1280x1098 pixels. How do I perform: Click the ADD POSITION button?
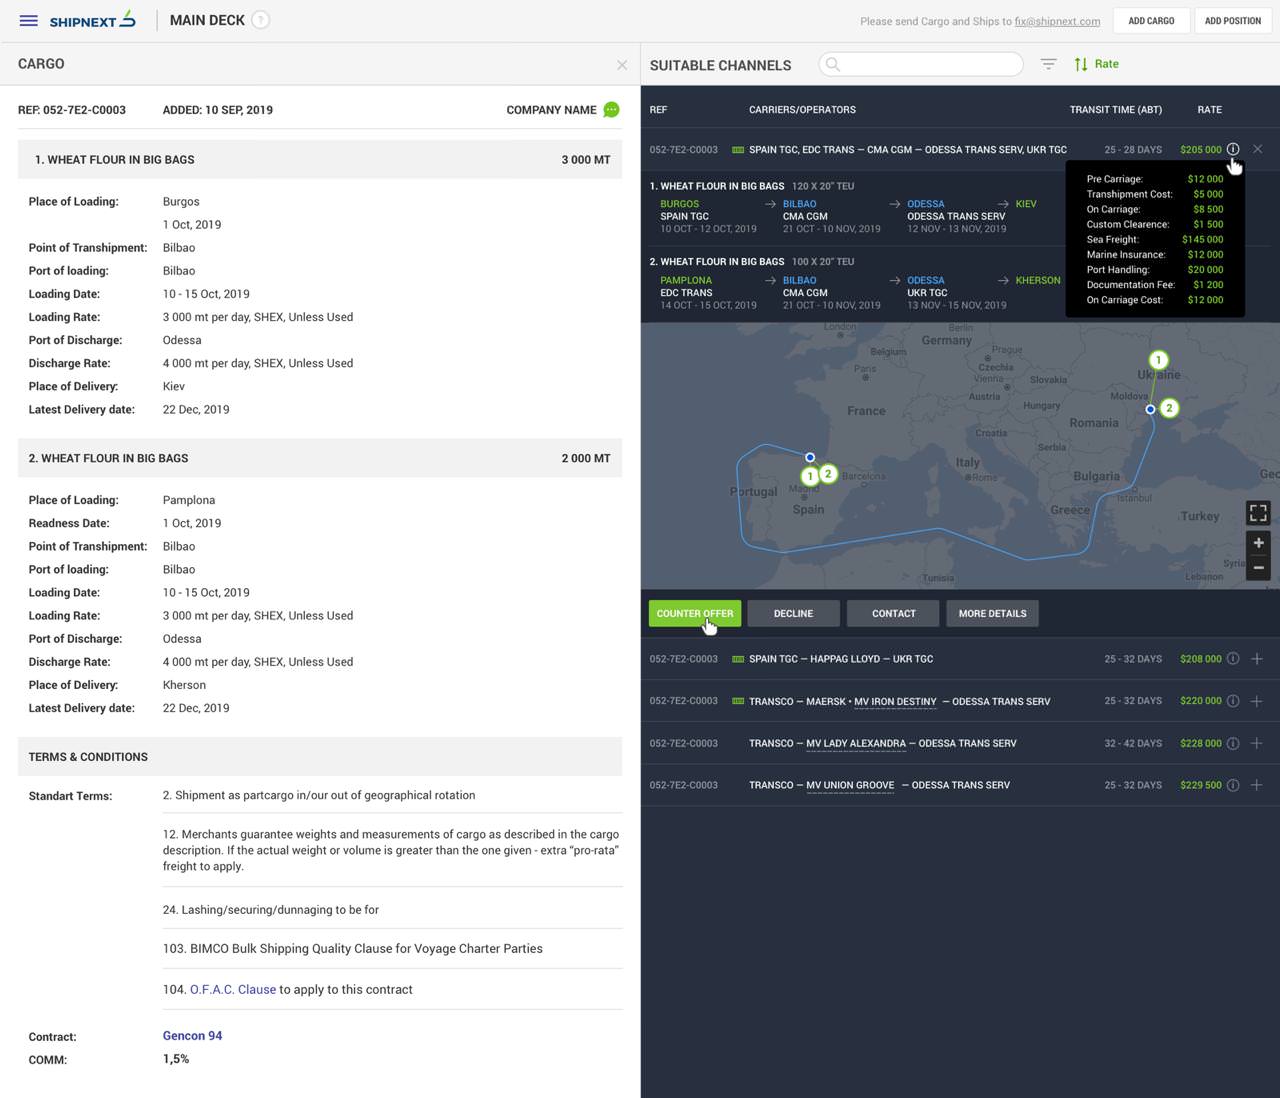click(x=1232, y=21)
